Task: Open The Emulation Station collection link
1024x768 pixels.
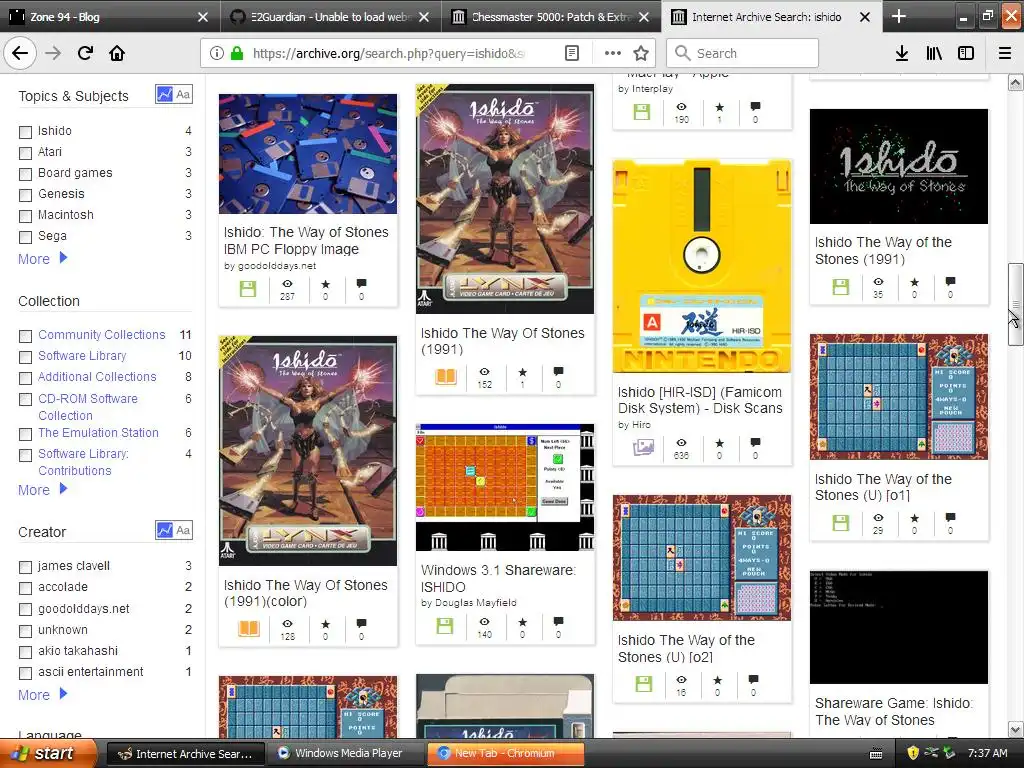Action: (x=98, y=432)
